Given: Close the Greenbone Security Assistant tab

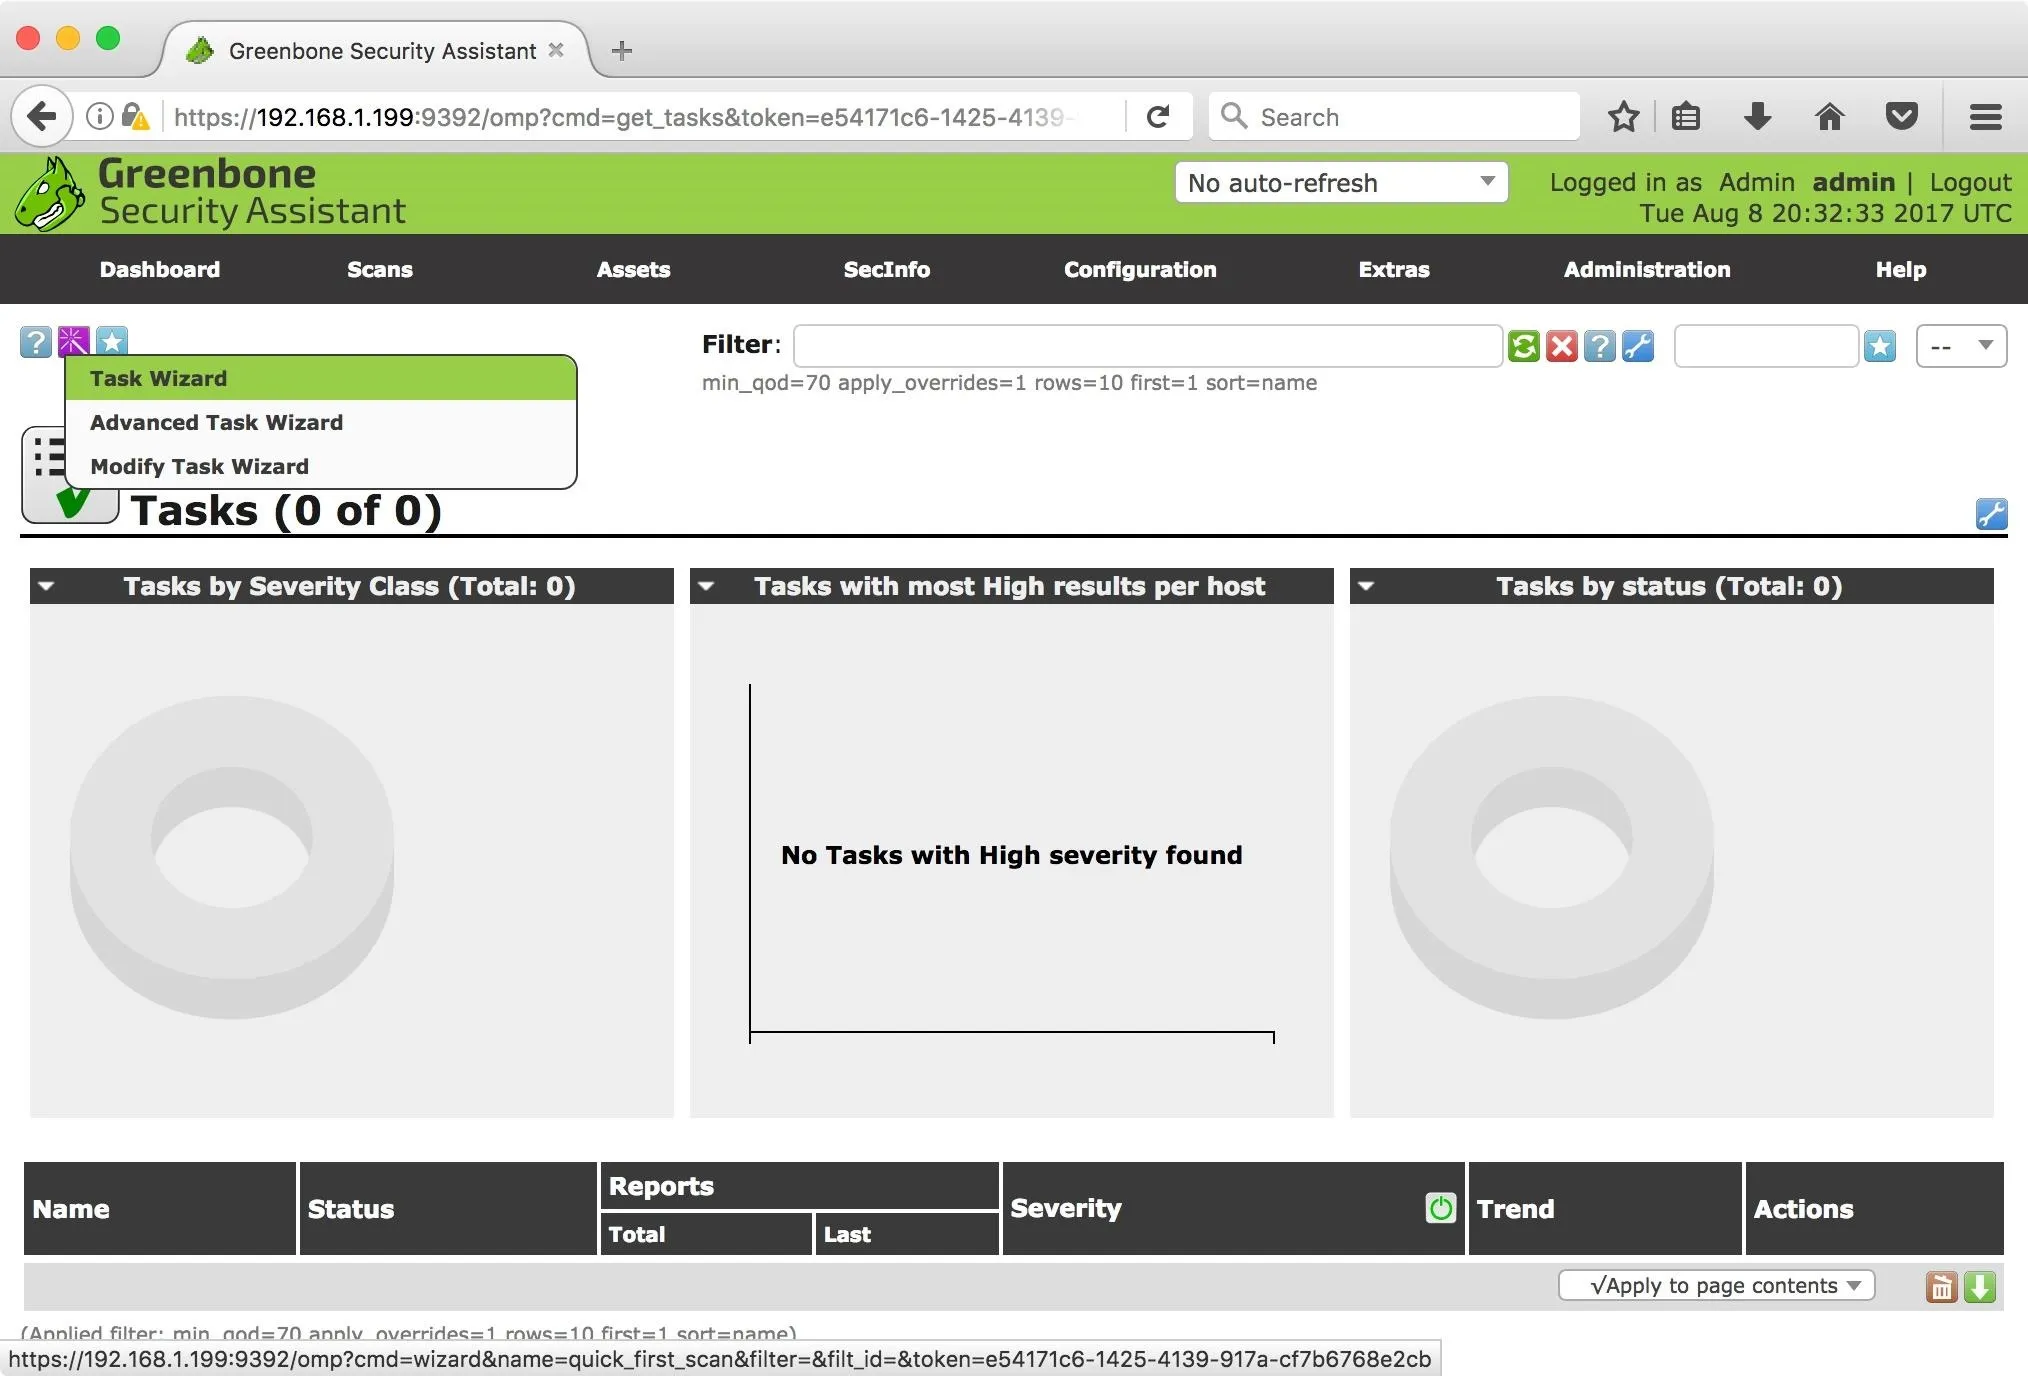Looking at the screenshot, I should 557,50.
